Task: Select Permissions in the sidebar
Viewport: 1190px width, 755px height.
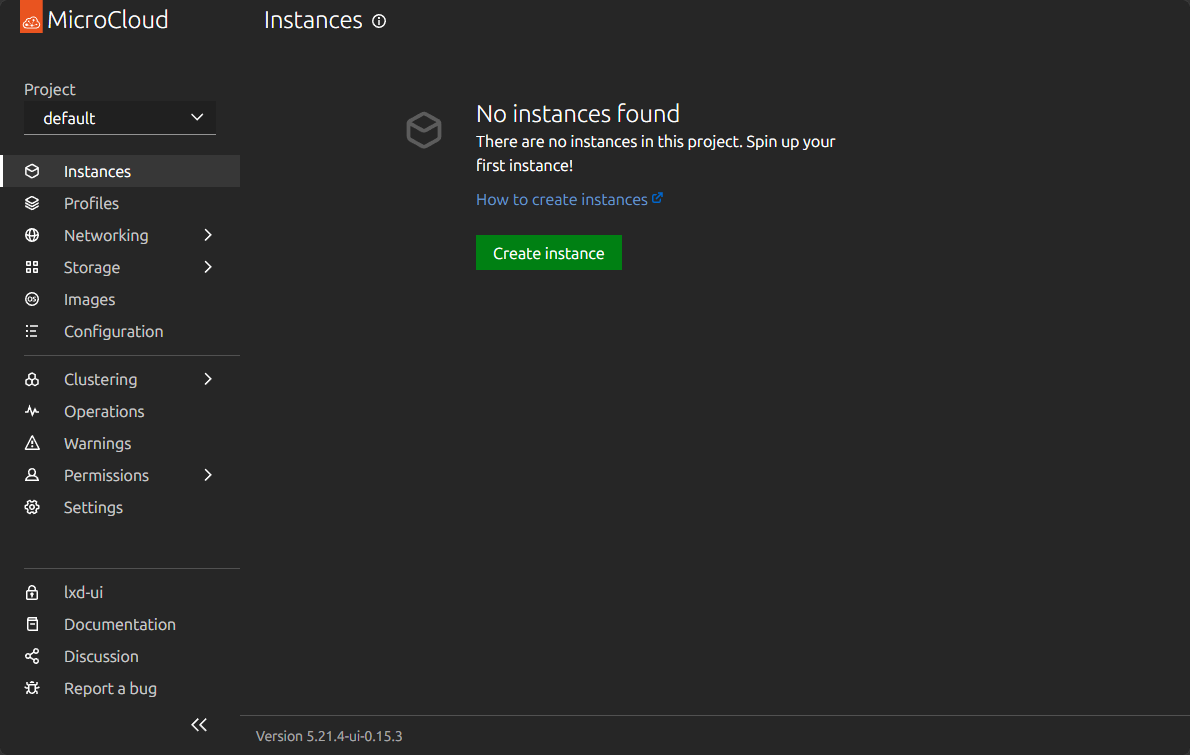Action: (121, 475)
